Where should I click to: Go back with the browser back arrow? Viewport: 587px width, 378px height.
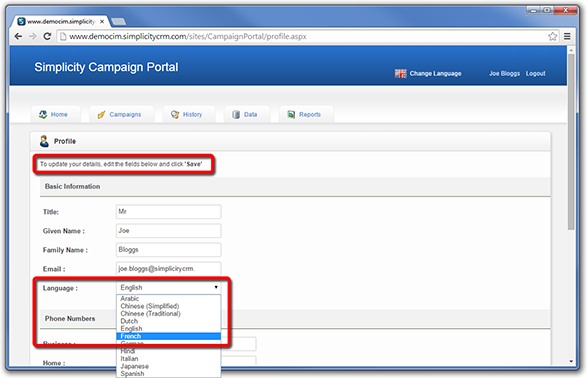tap(18, 36)
